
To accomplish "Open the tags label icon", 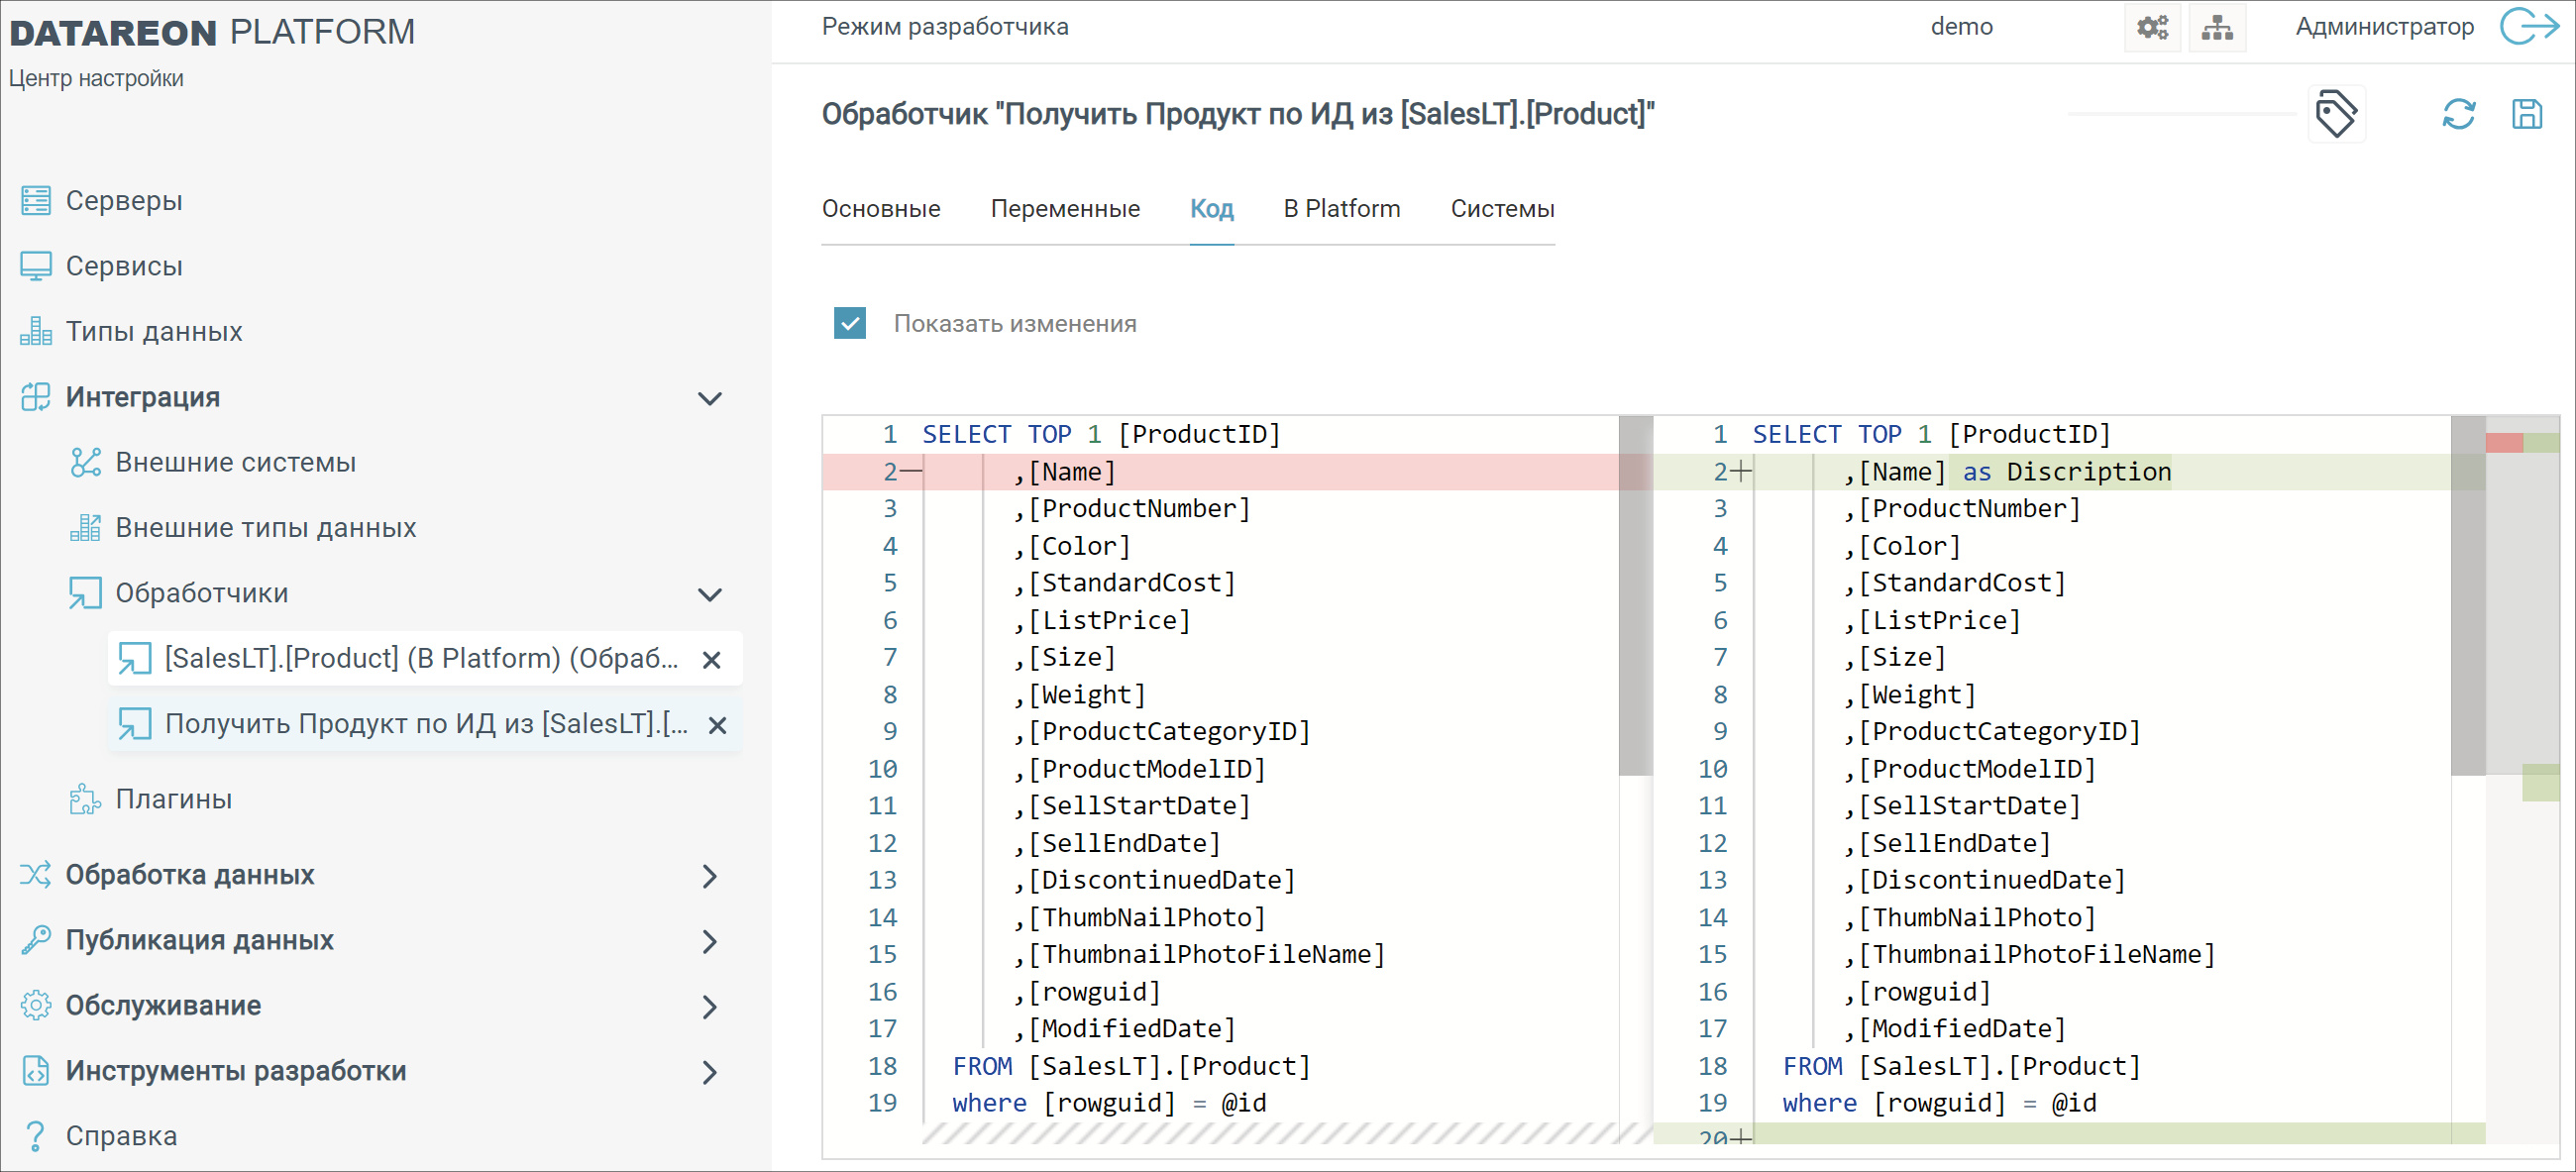I will coord(2335,114).
